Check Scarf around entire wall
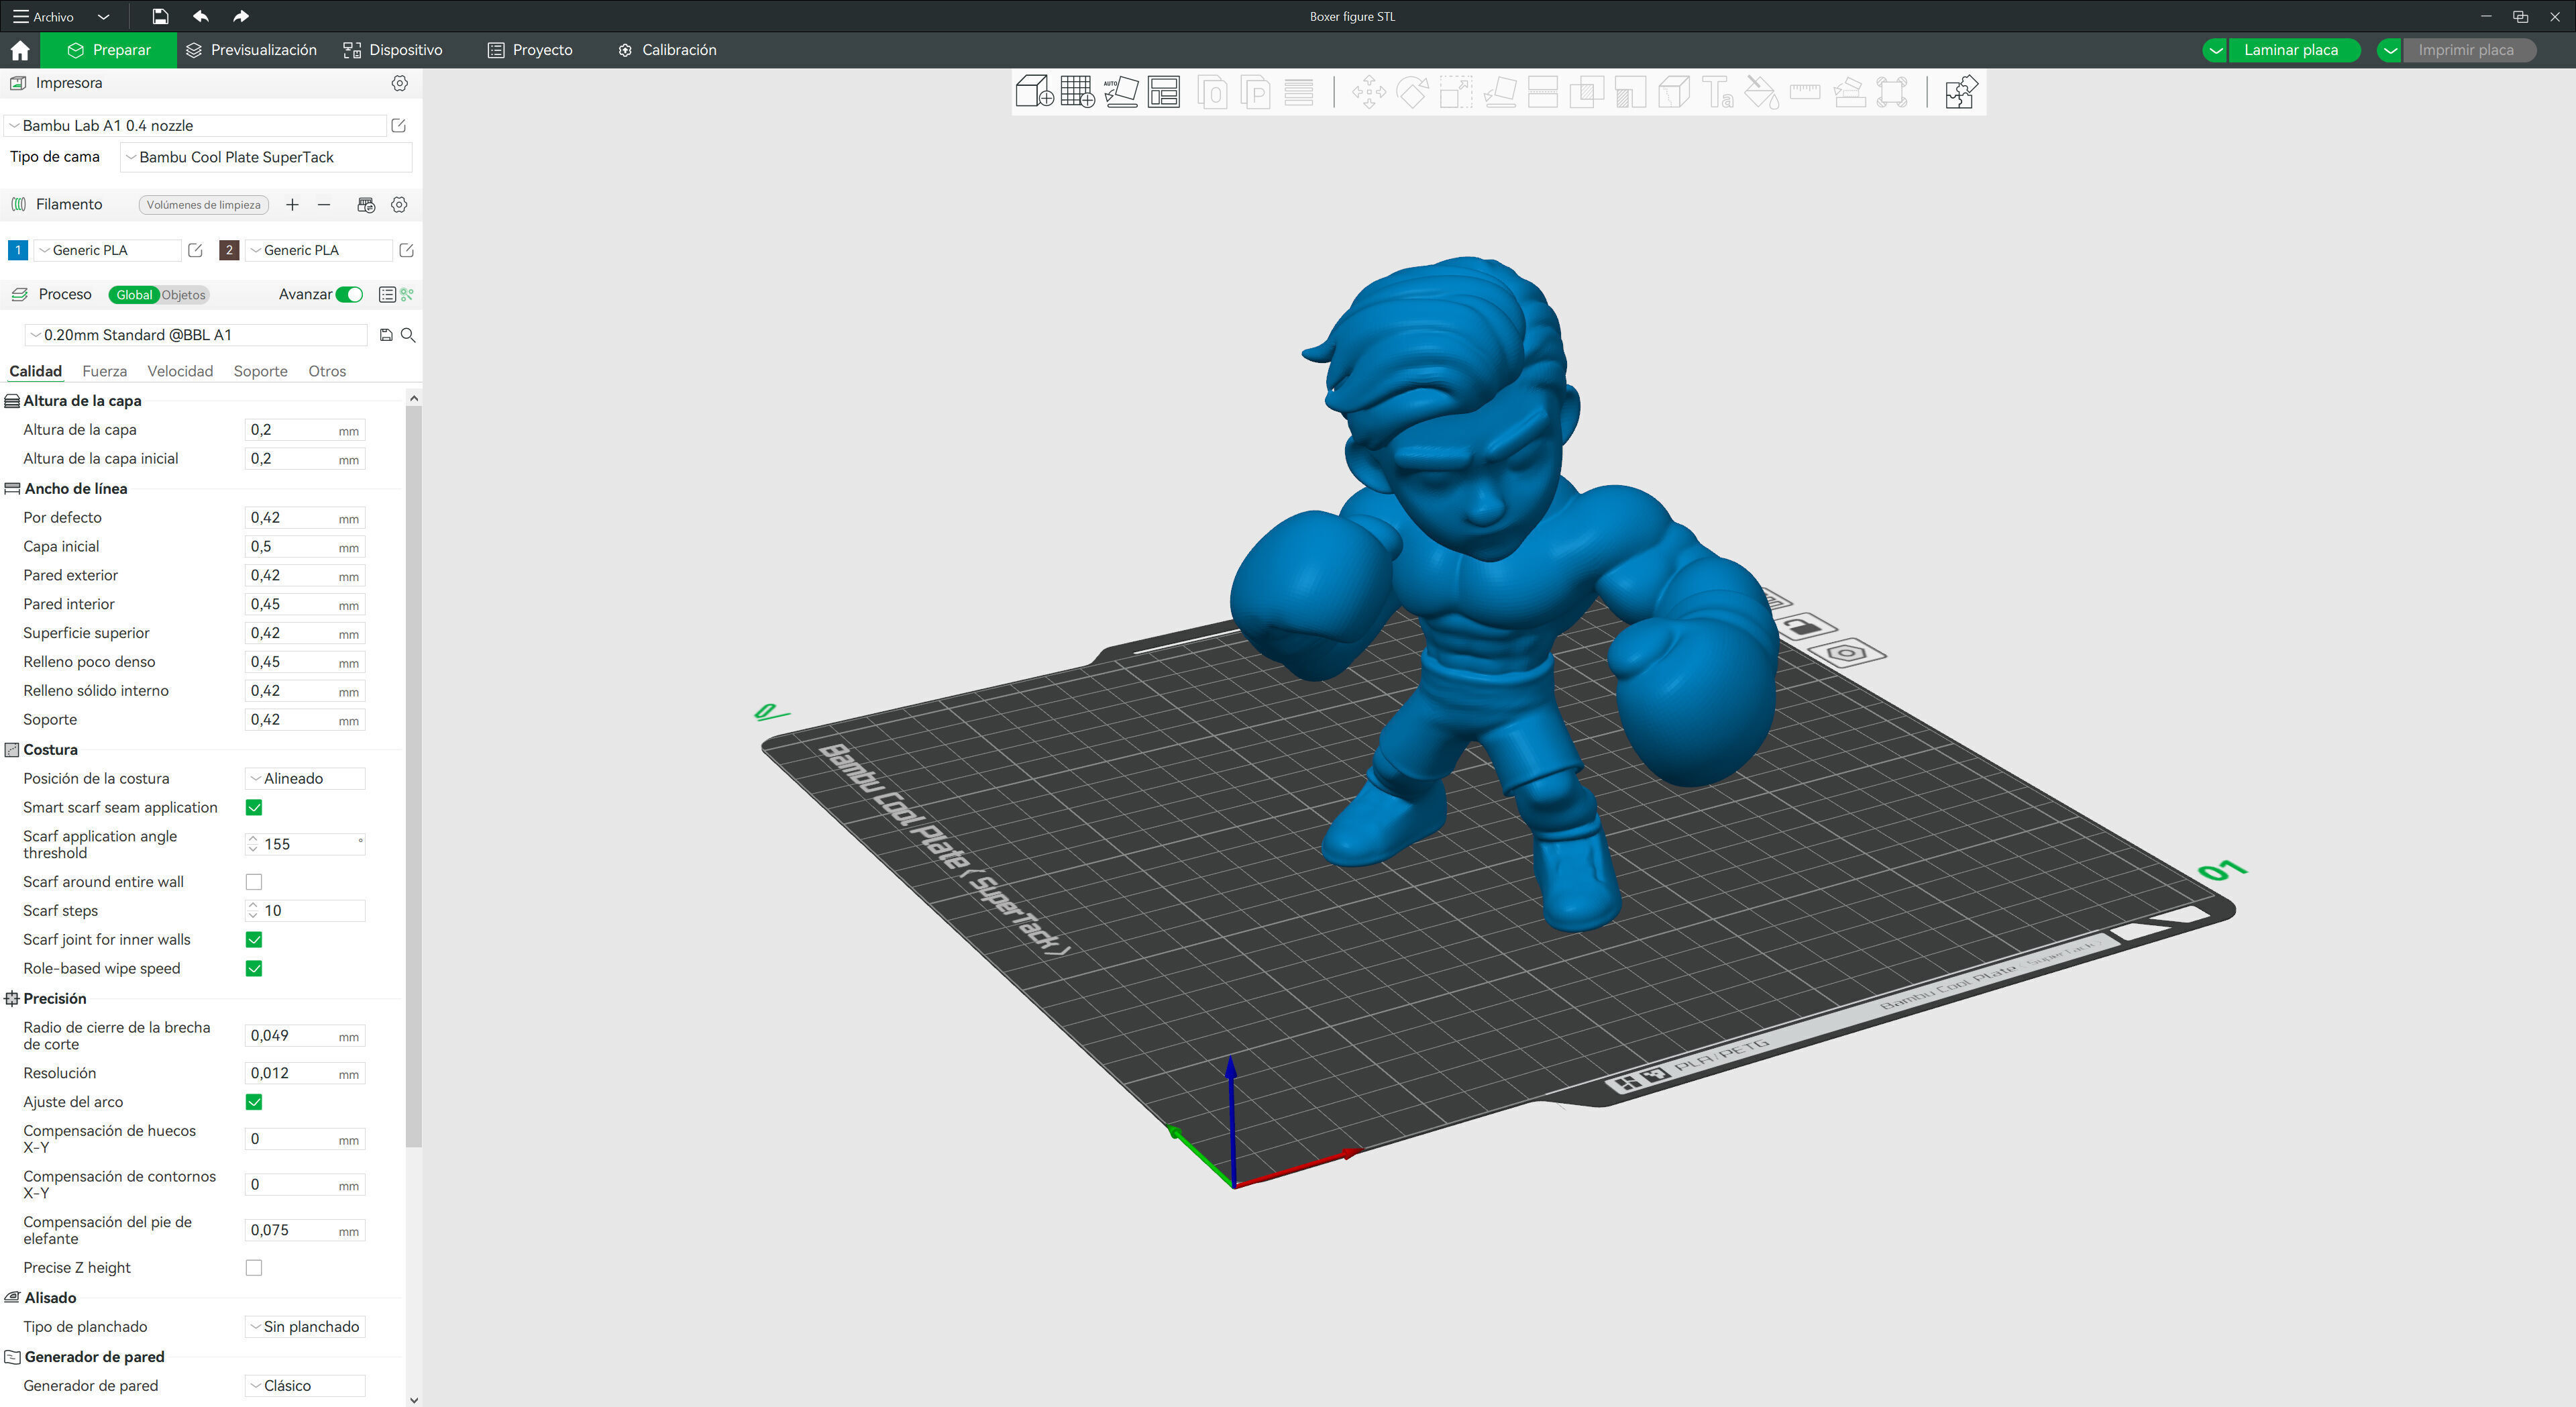The width and height of the screenshot is (2576, 1407). pyautogui.click(x=254, y=882)
